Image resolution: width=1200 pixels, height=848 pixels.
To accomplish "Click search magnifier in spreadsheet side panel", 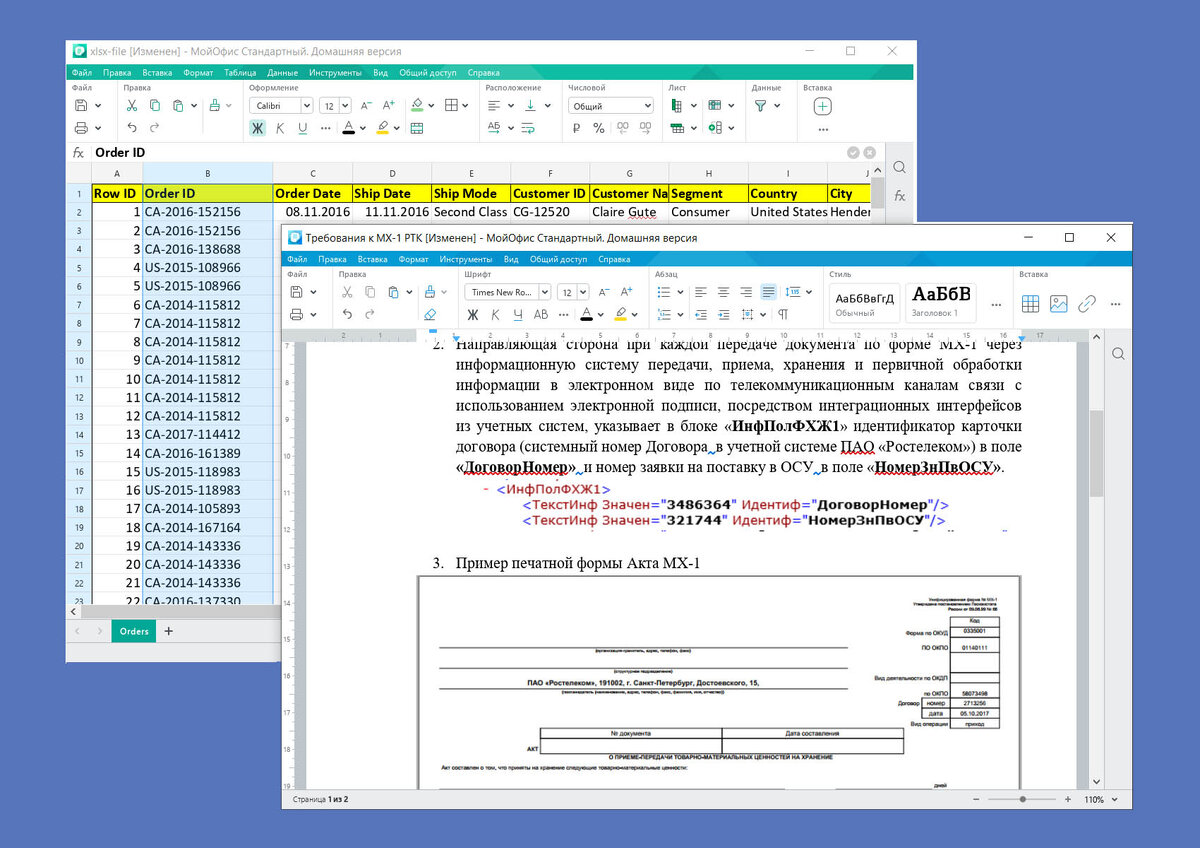I will point(900,167).
